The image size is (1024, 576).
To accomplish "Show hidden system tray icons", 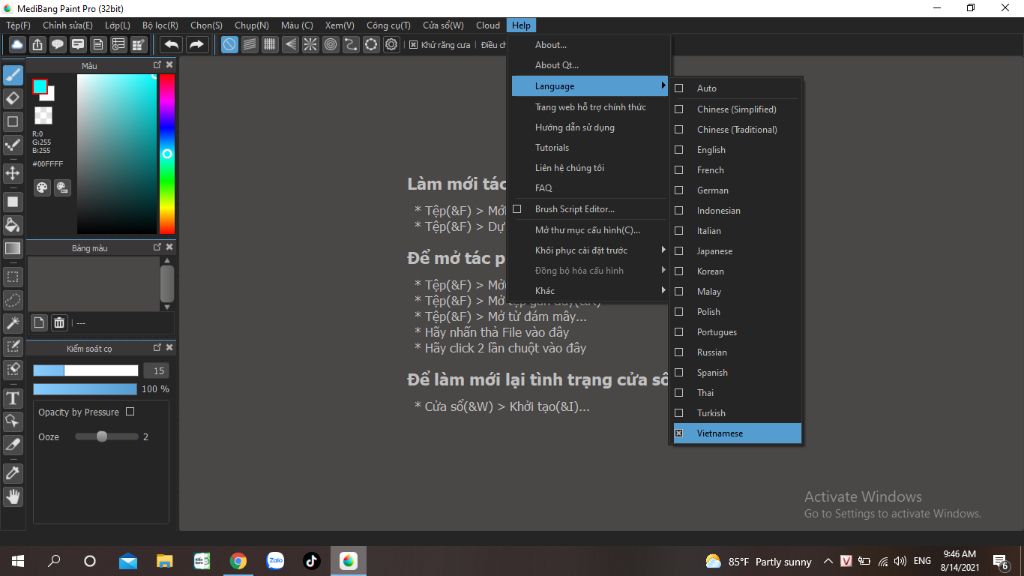I will pos(828,561).
